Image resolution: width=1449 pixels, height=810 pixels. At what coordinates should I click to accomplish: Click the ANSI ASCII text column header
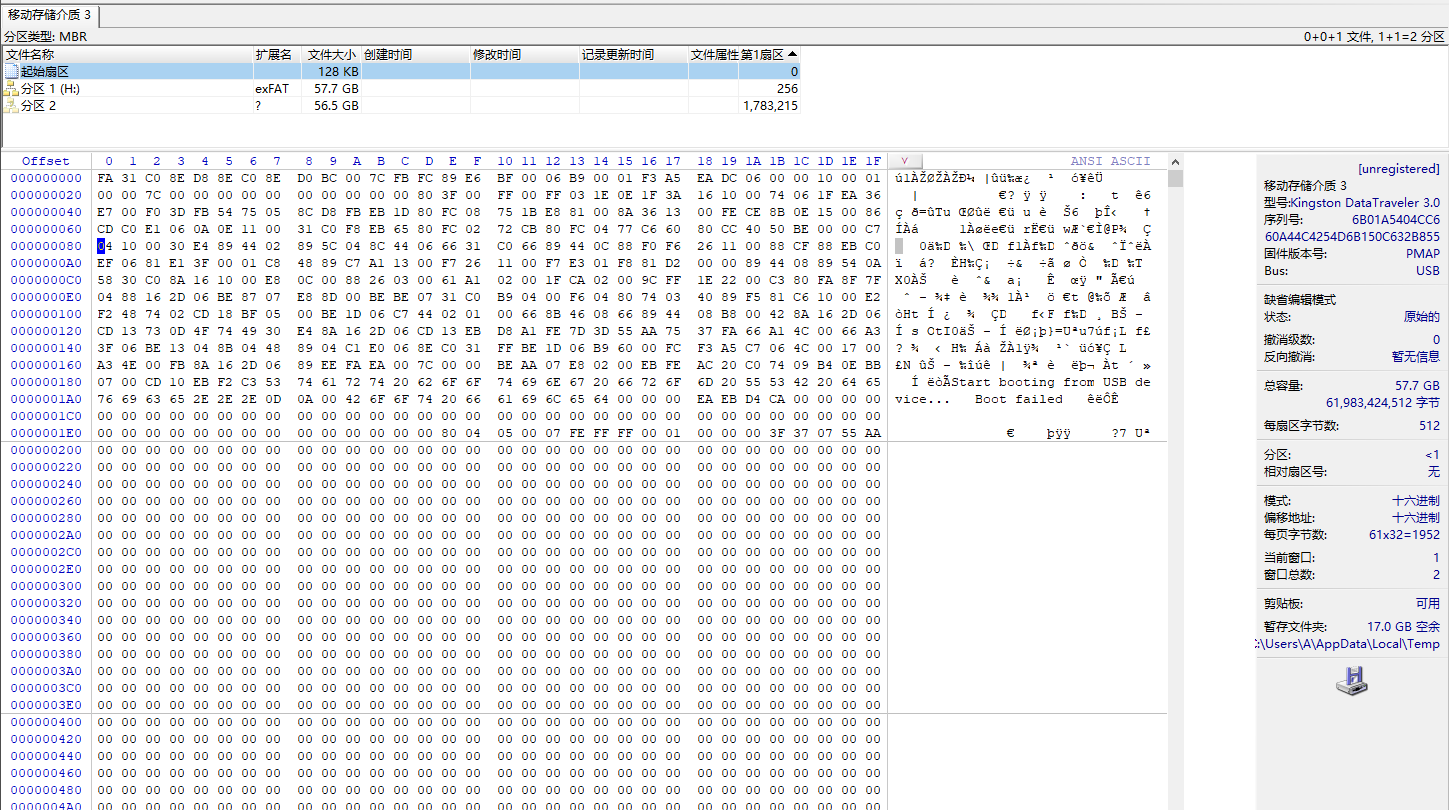point(1110,161)
